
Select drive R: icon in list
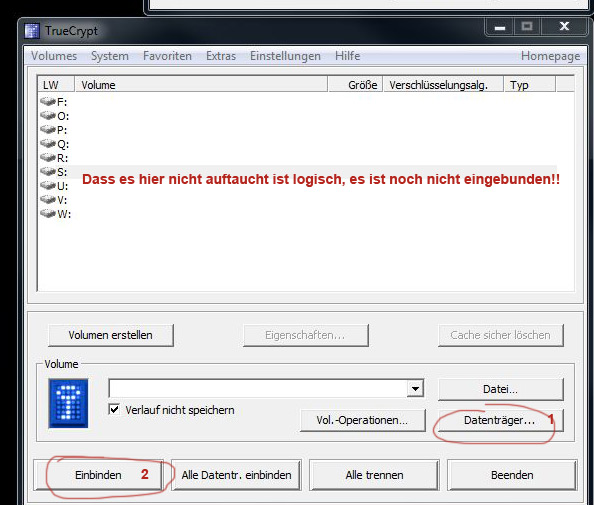click(48, 158)
